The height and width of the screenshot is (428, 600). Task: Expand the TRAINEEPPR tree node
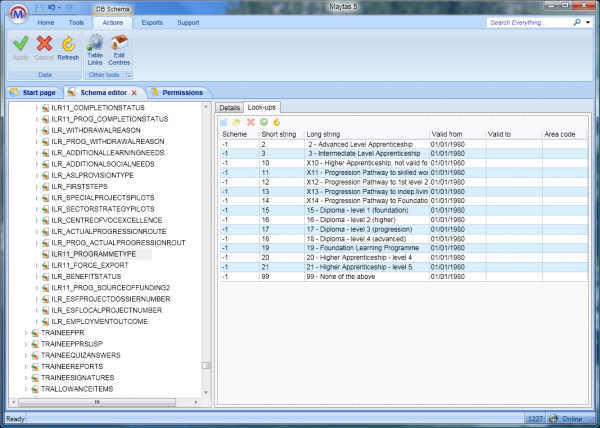[x=27, y=333]
